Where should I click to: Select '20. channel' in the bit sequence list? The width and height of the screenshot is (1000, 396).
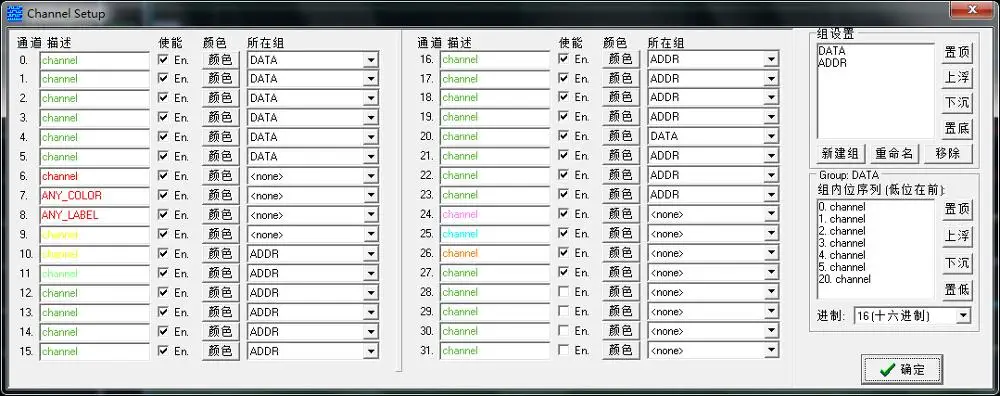tap(844, 279)
